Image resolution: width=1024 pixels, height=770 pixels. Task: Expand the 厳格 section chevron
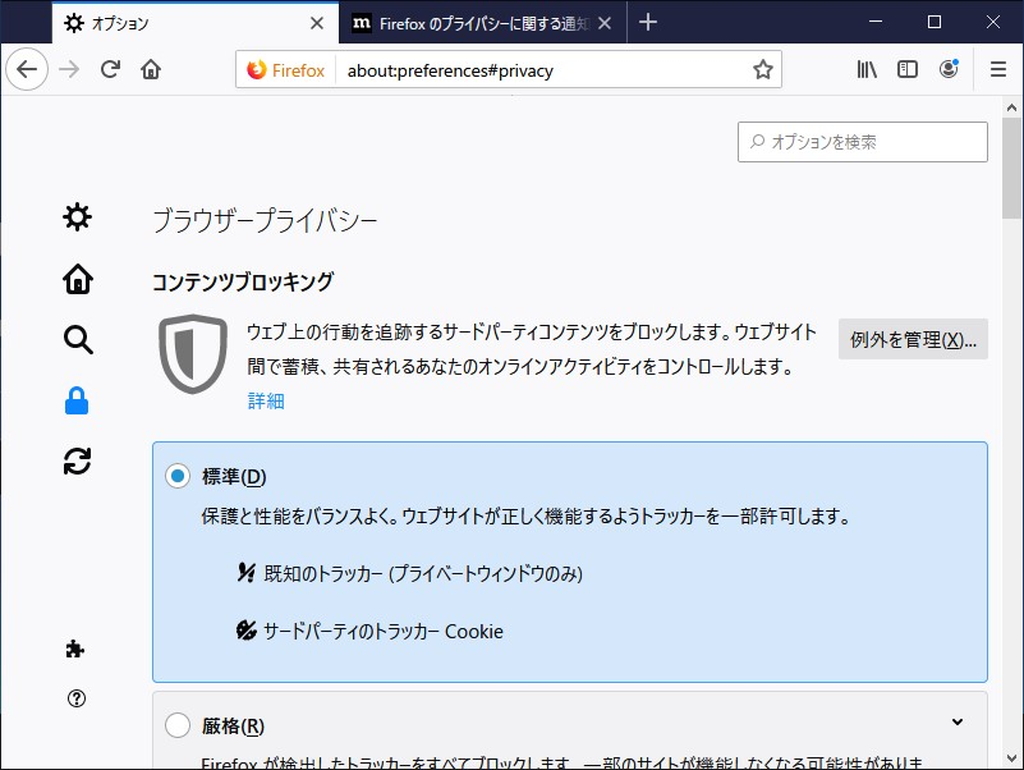tap(957, 721)
